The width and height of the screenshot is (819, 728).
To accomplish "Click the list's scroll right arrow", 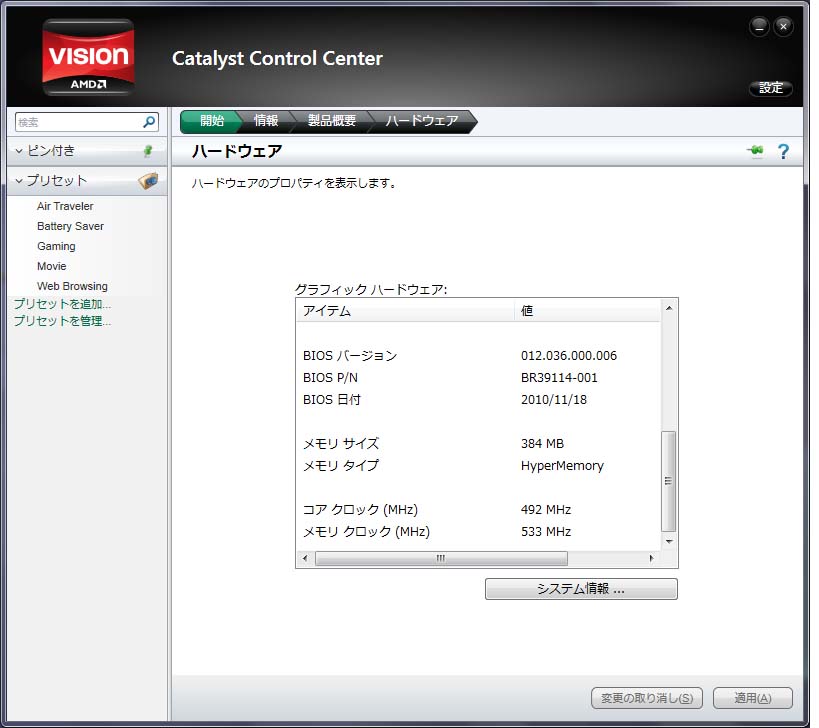I will (651, 558).
